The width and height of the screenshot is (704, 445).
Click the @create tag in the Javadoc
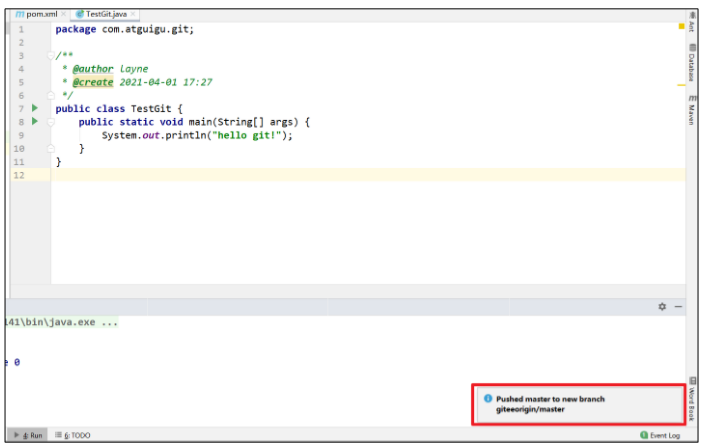pyautogui.click(x=93, y=82)
